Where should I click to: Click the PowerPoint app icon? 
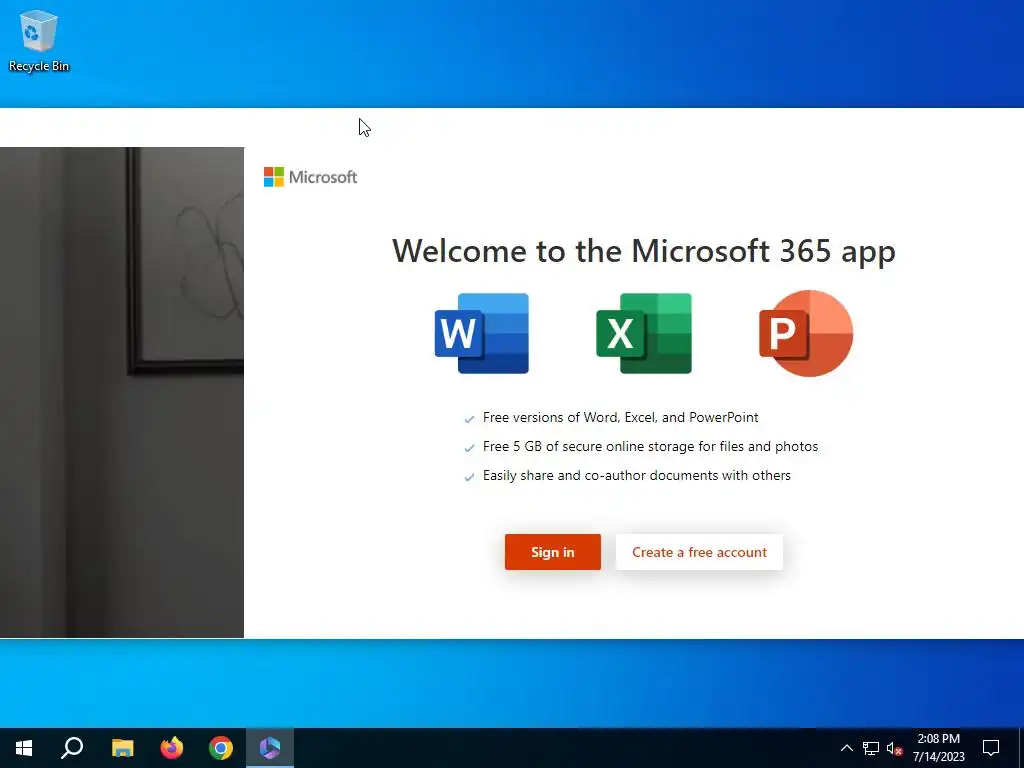806,333
